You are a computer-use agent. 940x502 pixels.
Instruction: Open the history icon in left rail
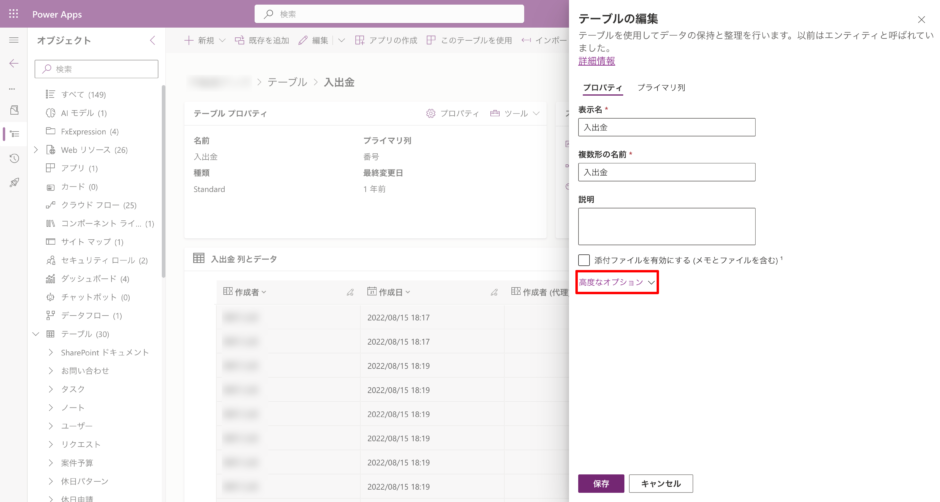(13, 158)
